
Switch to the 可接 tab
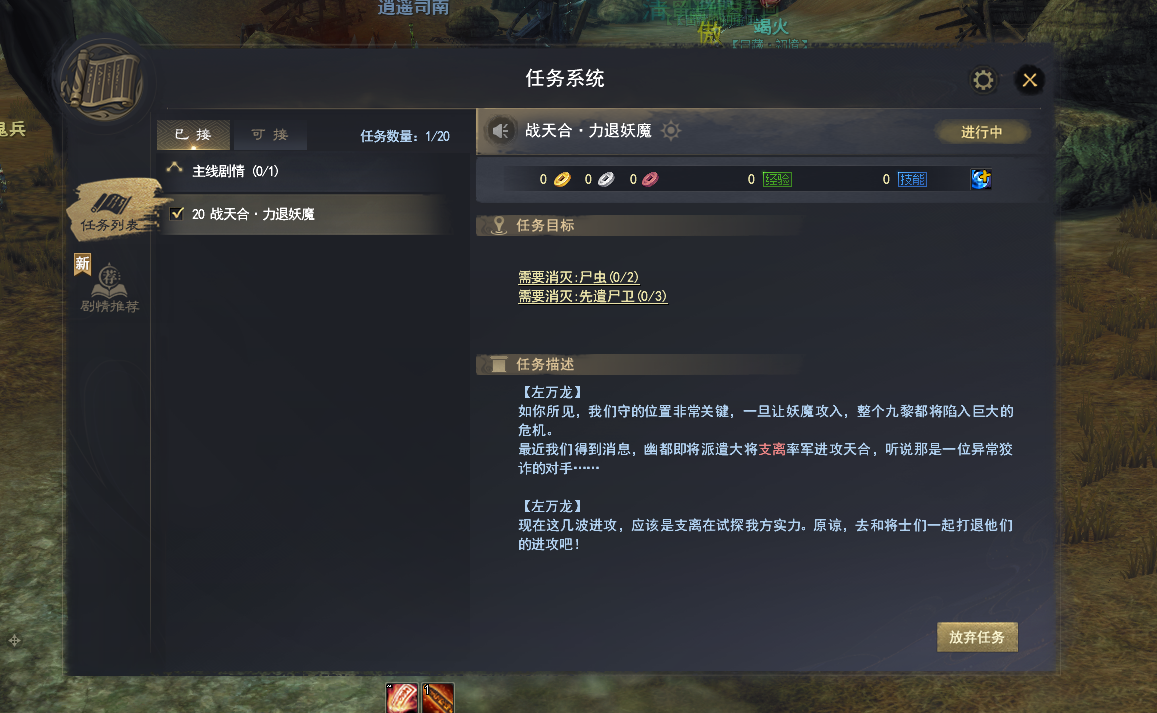(270, 134)
